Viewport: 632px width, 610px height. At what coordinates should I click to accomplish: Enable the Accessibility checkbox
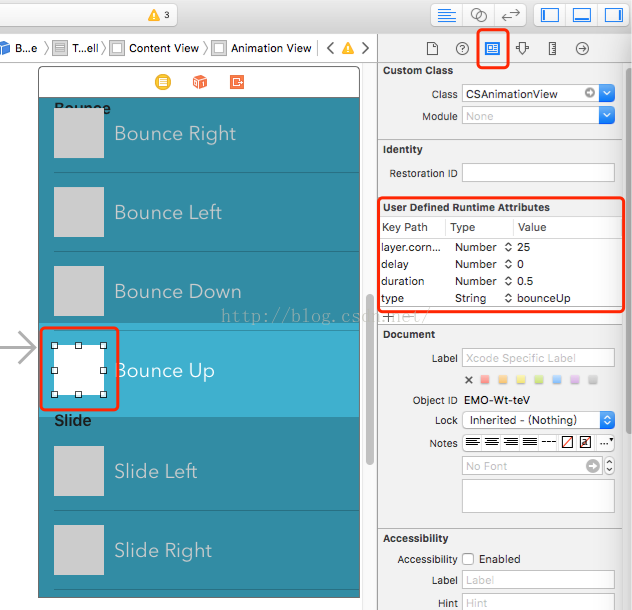coord(468,559)
